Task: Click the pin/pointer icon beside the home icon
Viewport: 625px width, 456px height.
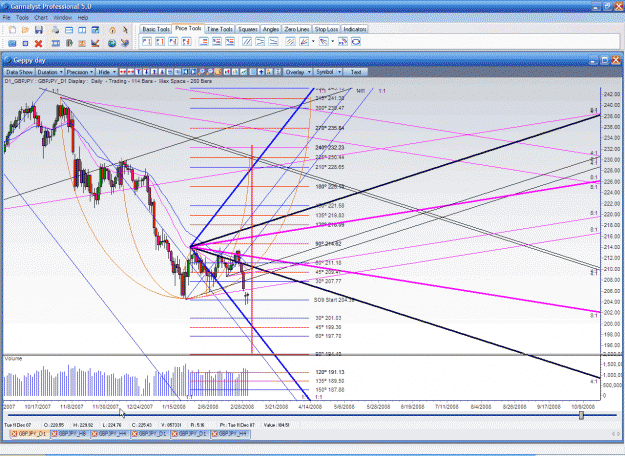Action: [x=125, y=30]
